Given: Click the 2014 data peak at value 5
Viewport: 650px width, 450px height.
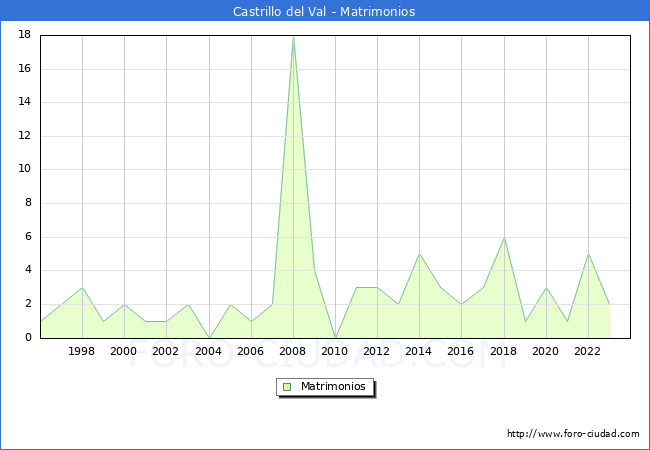Looking at the screenshot, I should click(419, 254).
